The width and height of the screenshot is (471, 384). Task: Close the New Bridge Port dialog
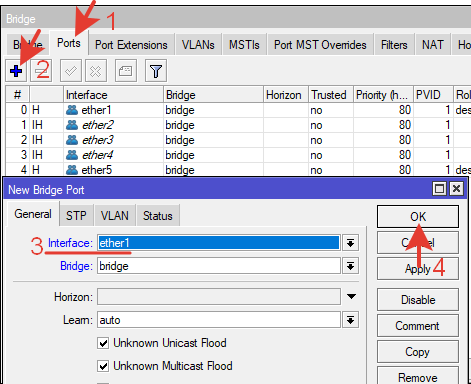(x=456, y=189)
